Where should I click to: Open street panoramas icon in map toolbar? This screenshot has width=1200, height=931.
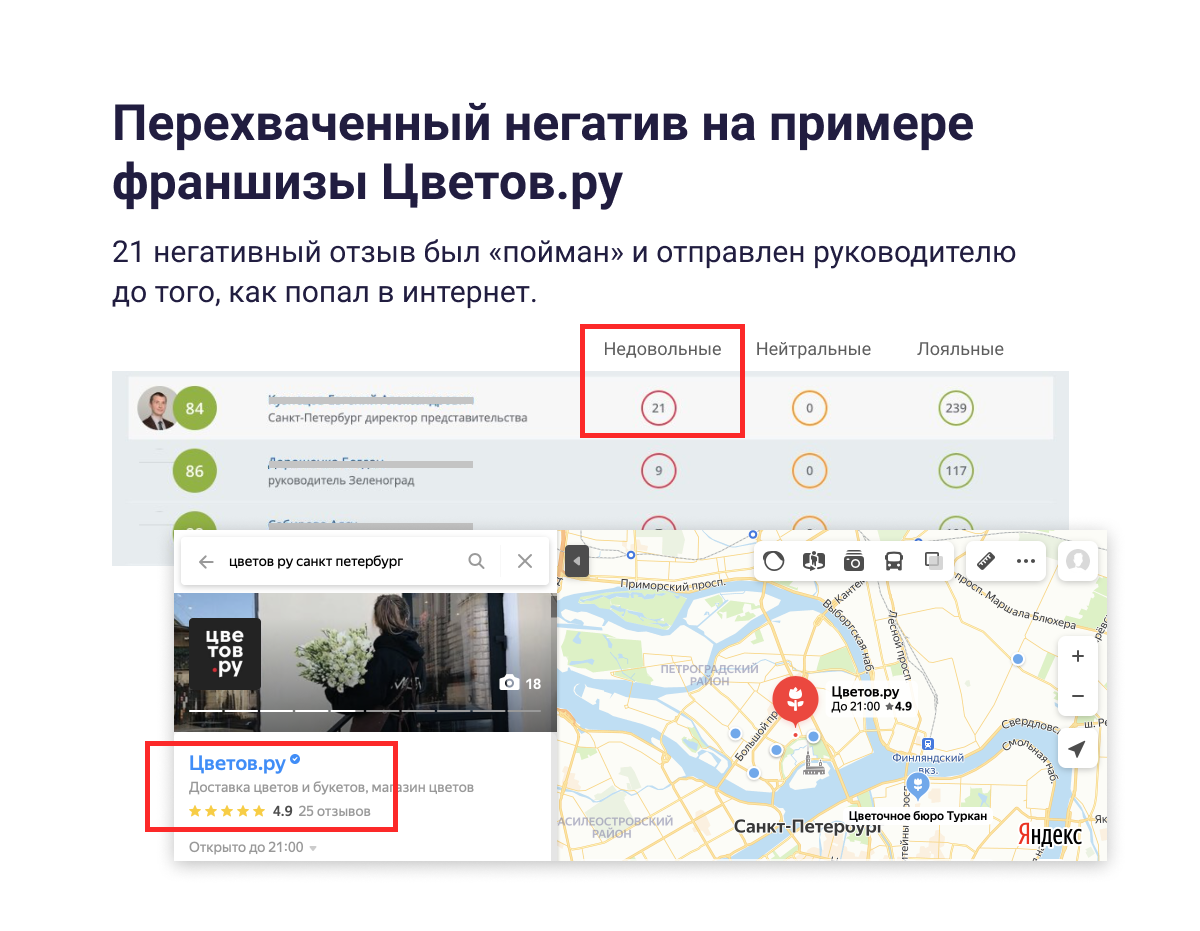[813, 561]
